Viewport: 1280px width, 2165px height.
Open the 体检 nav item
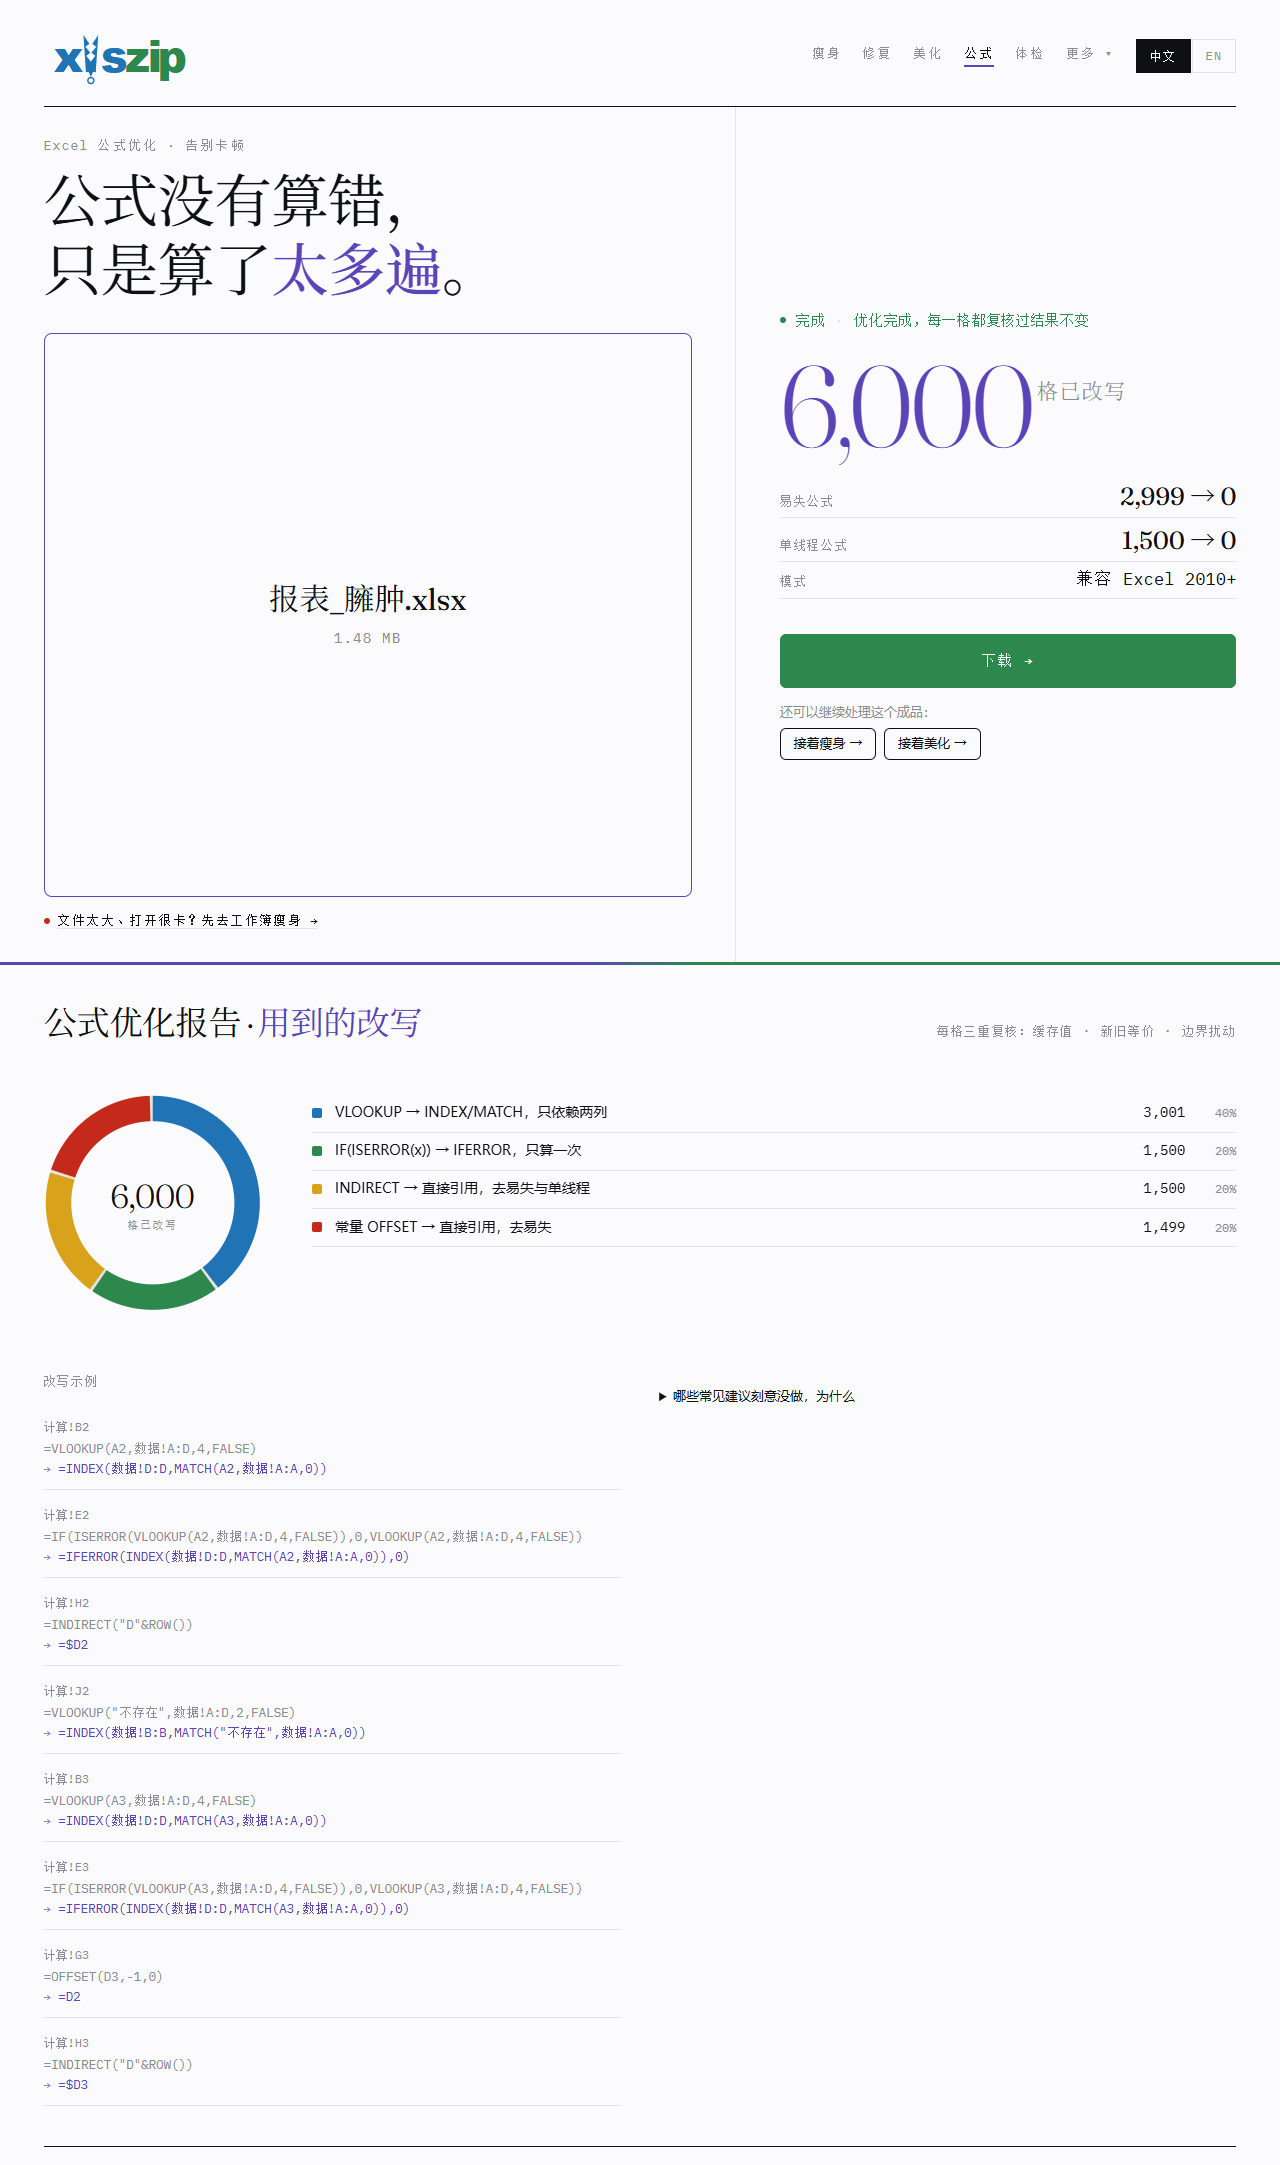(1030, 54)
